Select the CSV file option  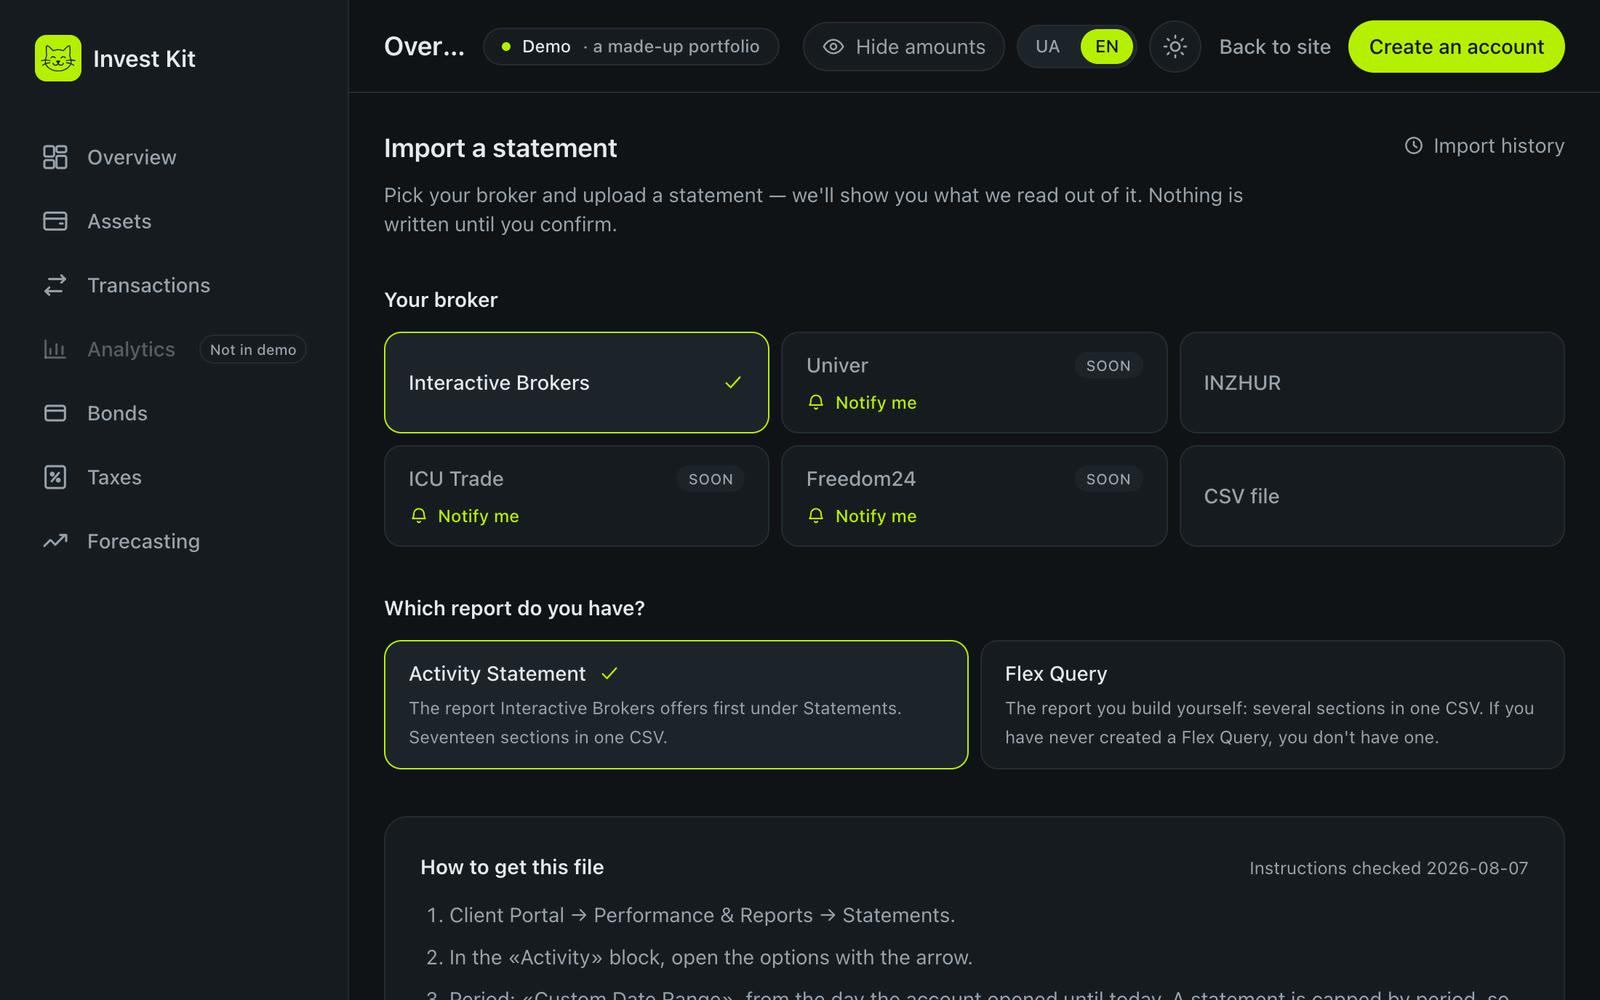pos(1372,496)
